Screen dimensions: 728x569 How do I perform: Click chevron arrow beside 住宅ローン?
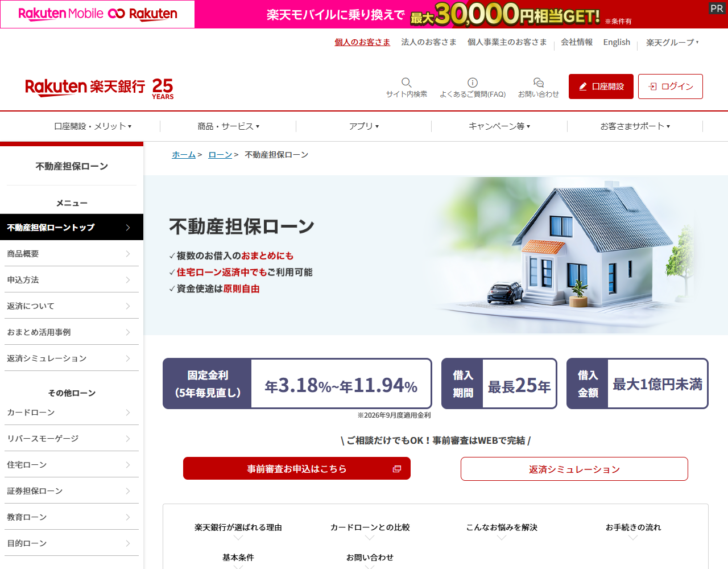(128, 465)
